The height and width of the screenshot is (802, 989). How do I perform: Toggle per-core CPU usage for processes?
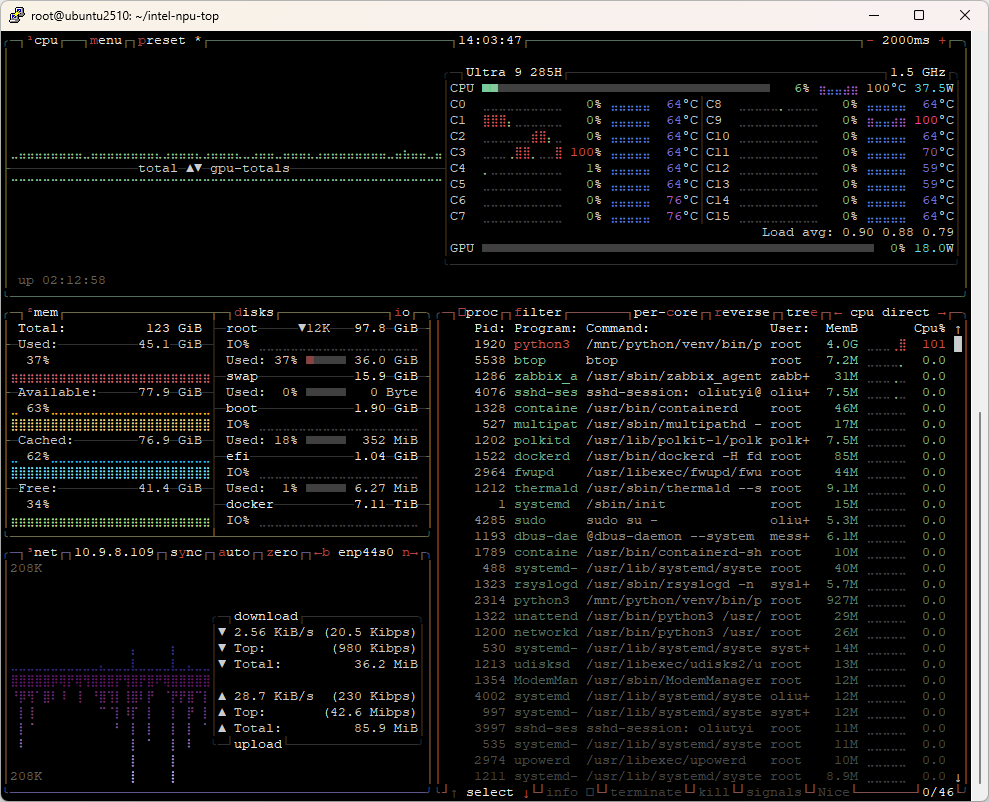pos(665,313)
